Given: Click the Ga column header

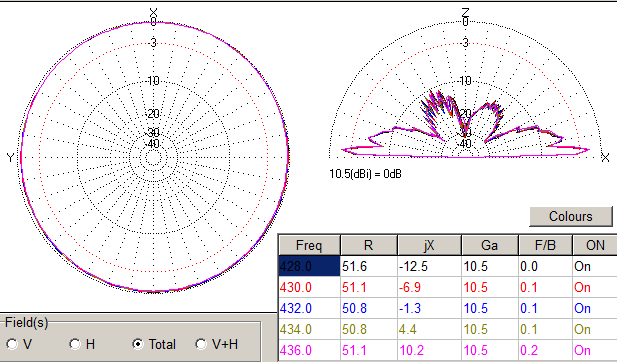Looking at the screenshot, I should [x=490, y=246].
